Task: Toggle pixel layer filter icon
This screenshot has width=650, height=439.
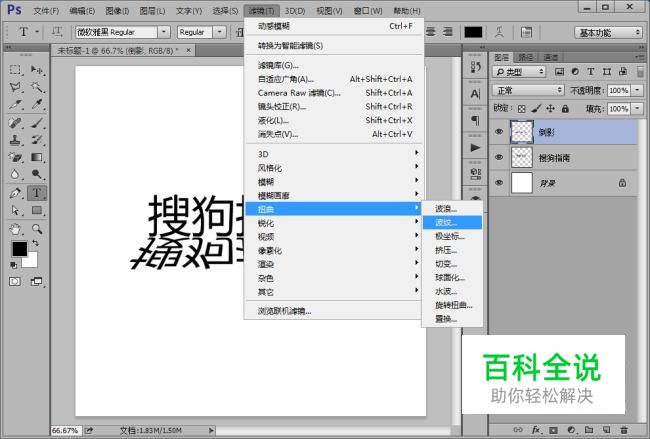Action: pos(559,72)
